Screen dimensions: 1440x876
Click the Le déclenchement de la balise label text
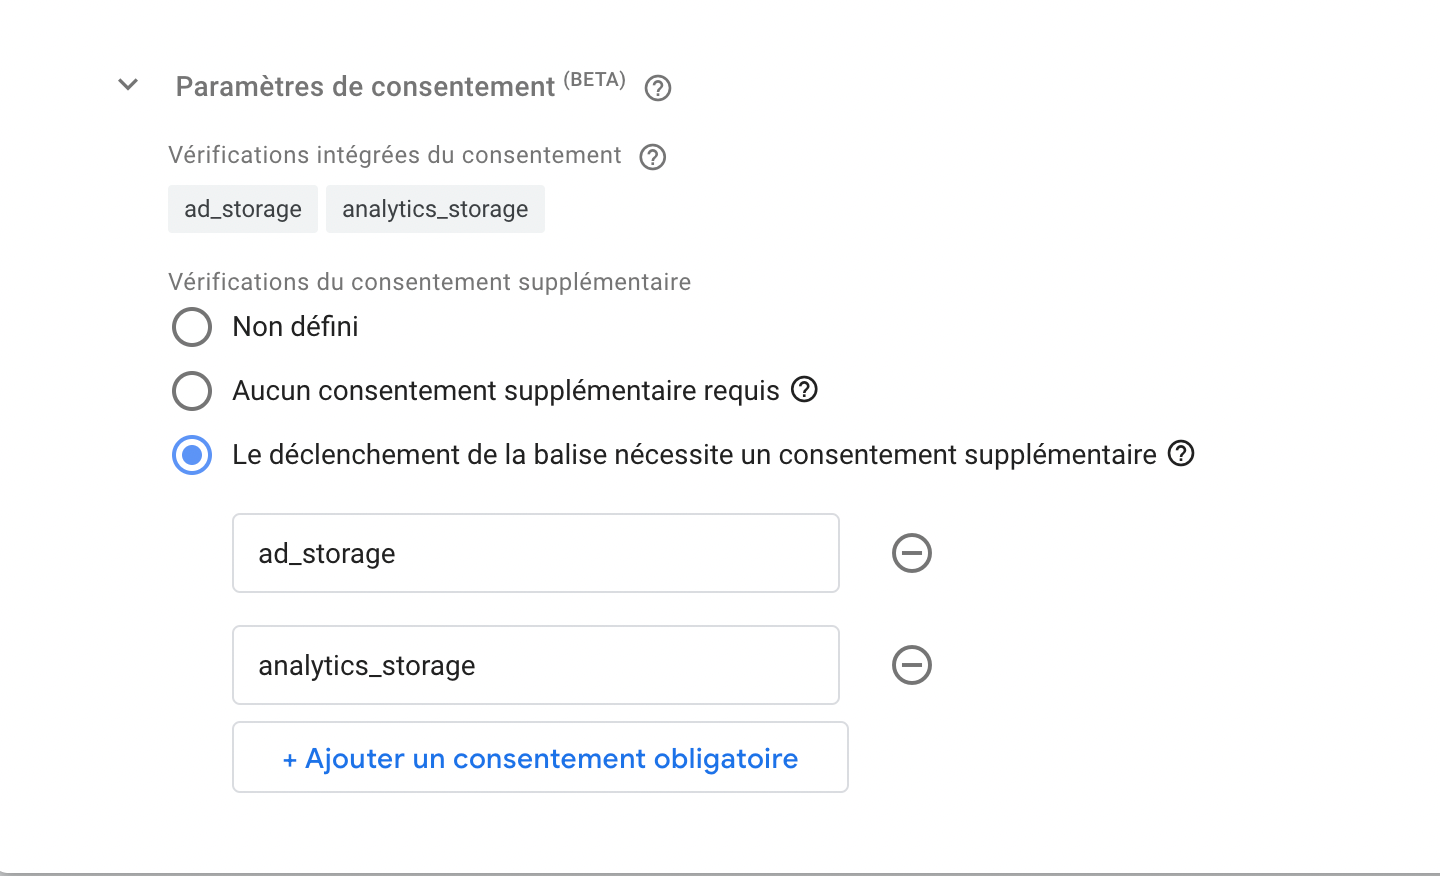tap(694, 455)
